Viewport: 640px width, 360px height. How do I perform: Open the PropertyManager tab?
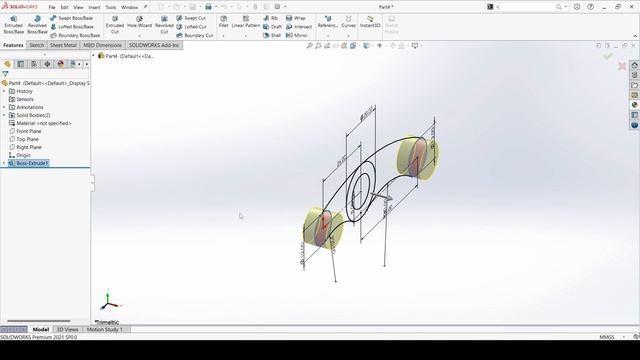[x=21, y=64]
